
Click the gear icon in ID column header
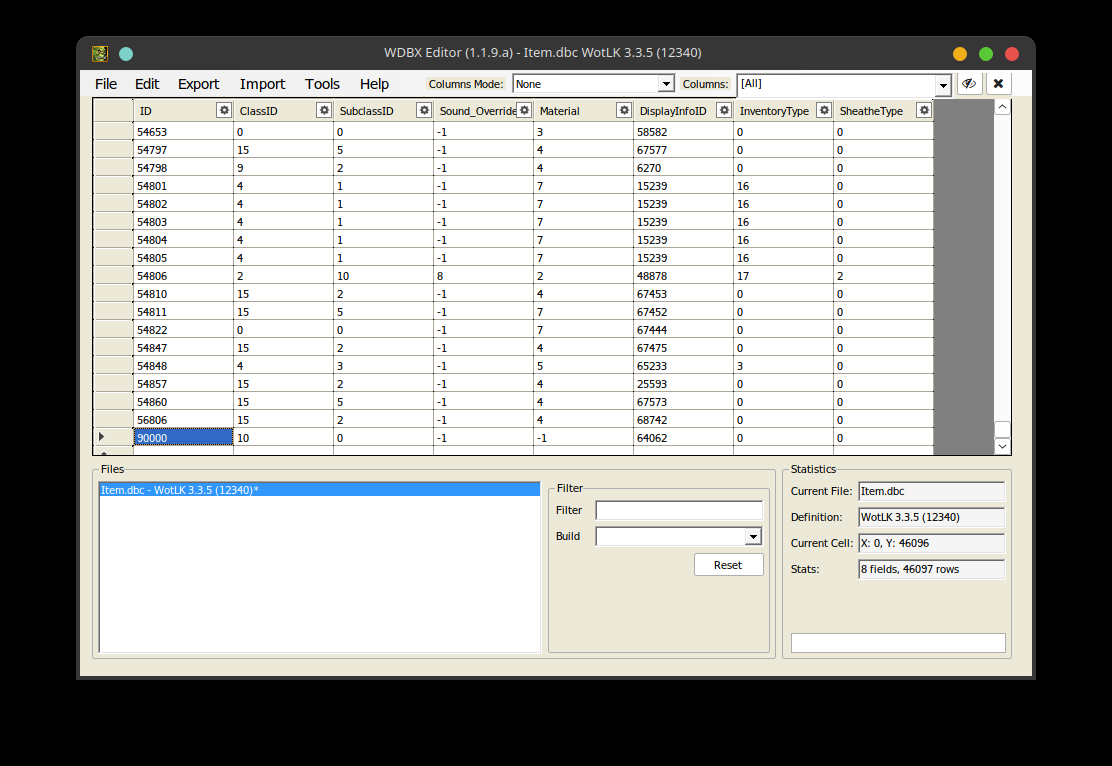point(224,111)
